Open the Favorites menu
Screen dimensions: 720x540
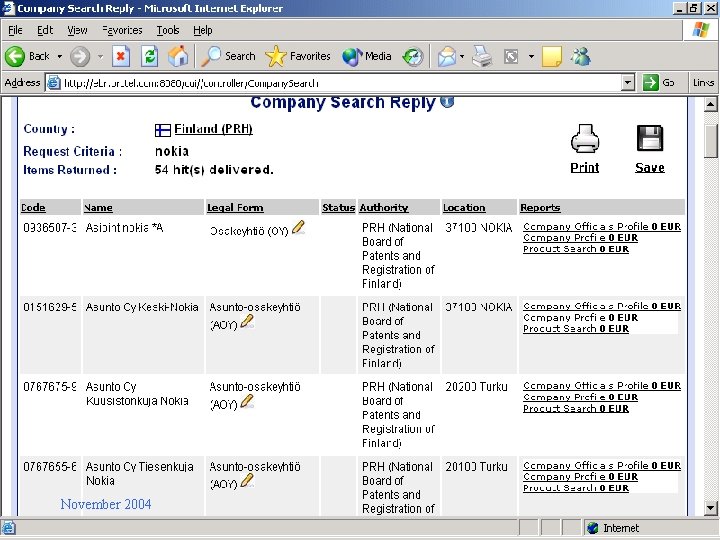(122, 30)
